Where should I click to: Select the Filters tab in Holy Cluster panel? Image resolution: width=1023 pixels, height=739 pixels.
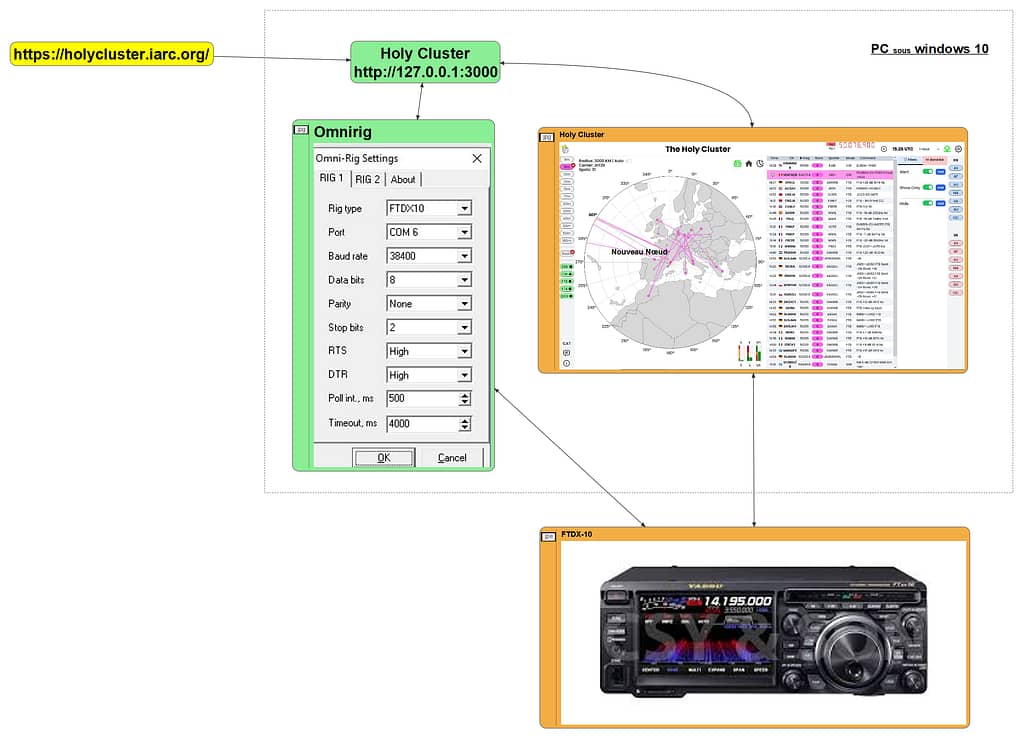point(909,160)
